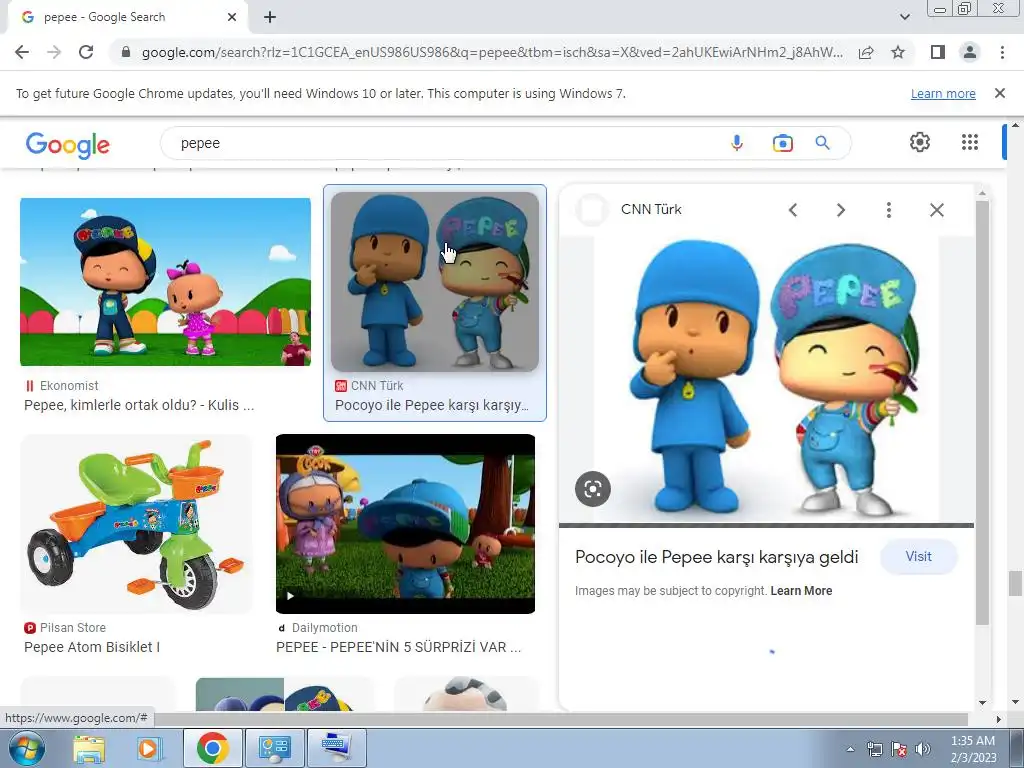Open the on-screen keyboard taskbar item

[x=336, y=748]
